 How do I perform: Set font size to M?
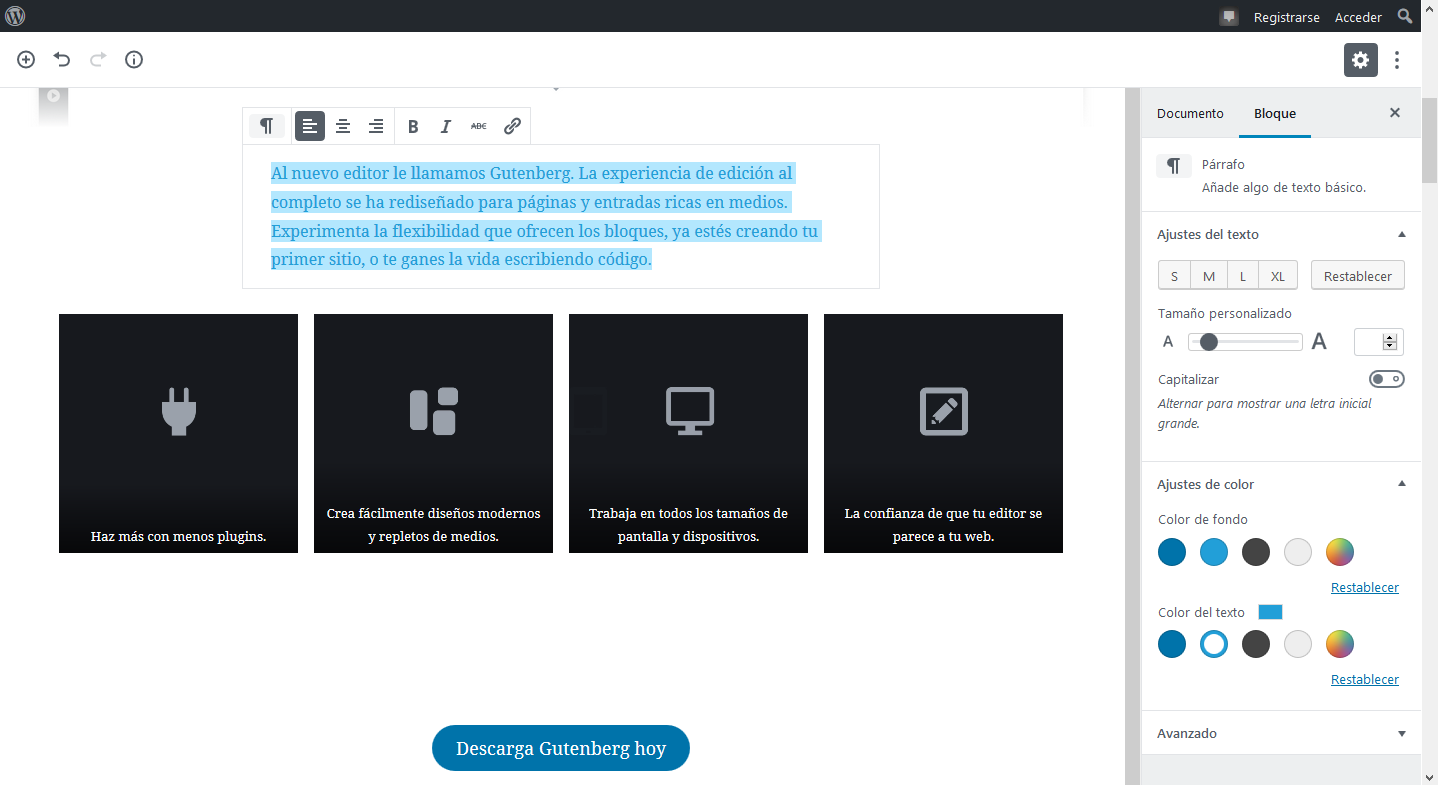(1209, 276)
